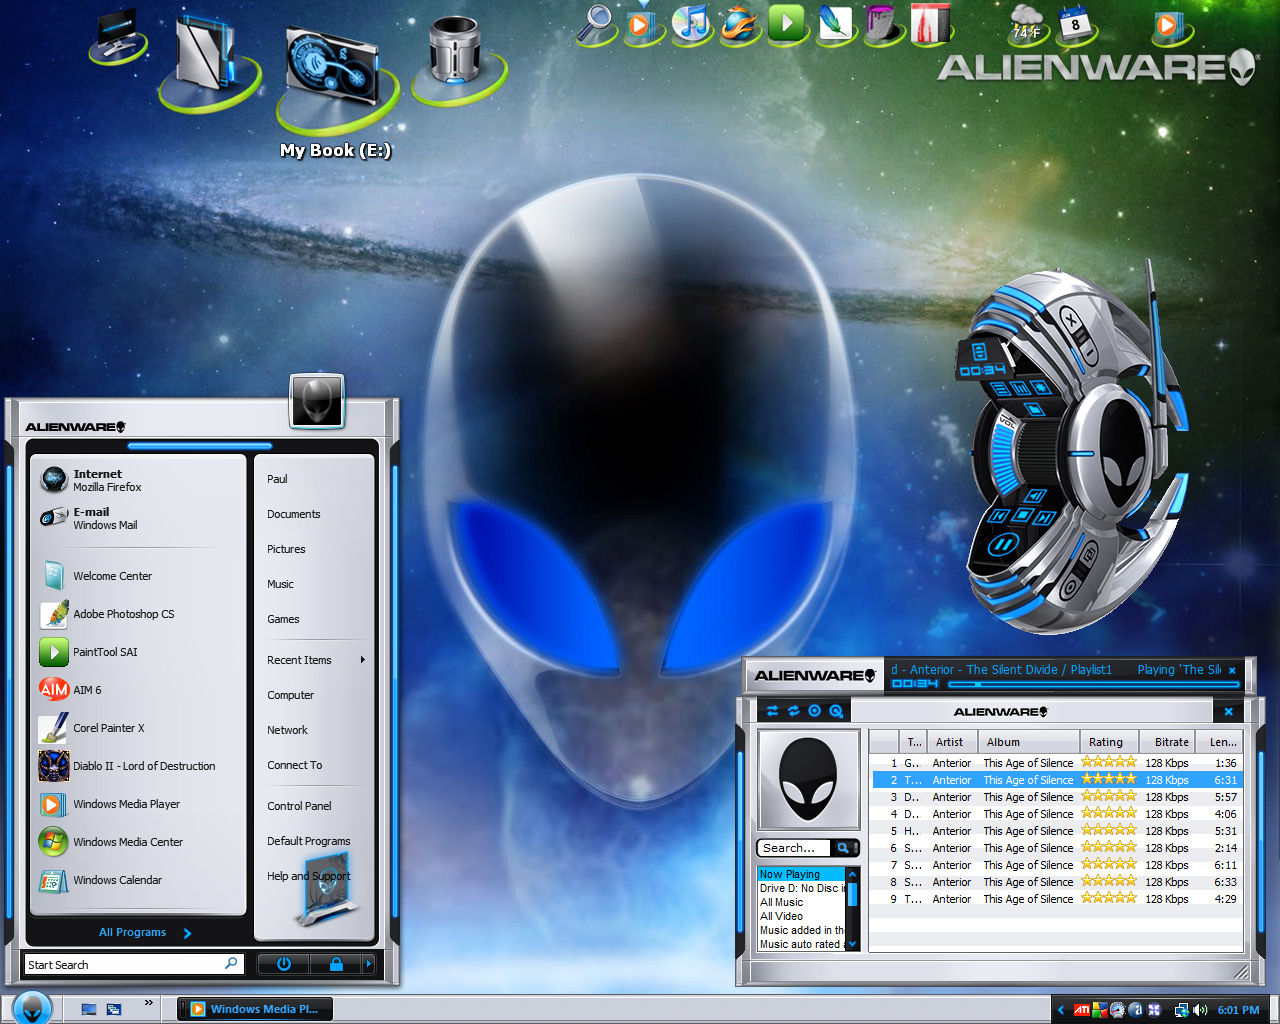Open the calendar icon showing 8

[1075, 23]
